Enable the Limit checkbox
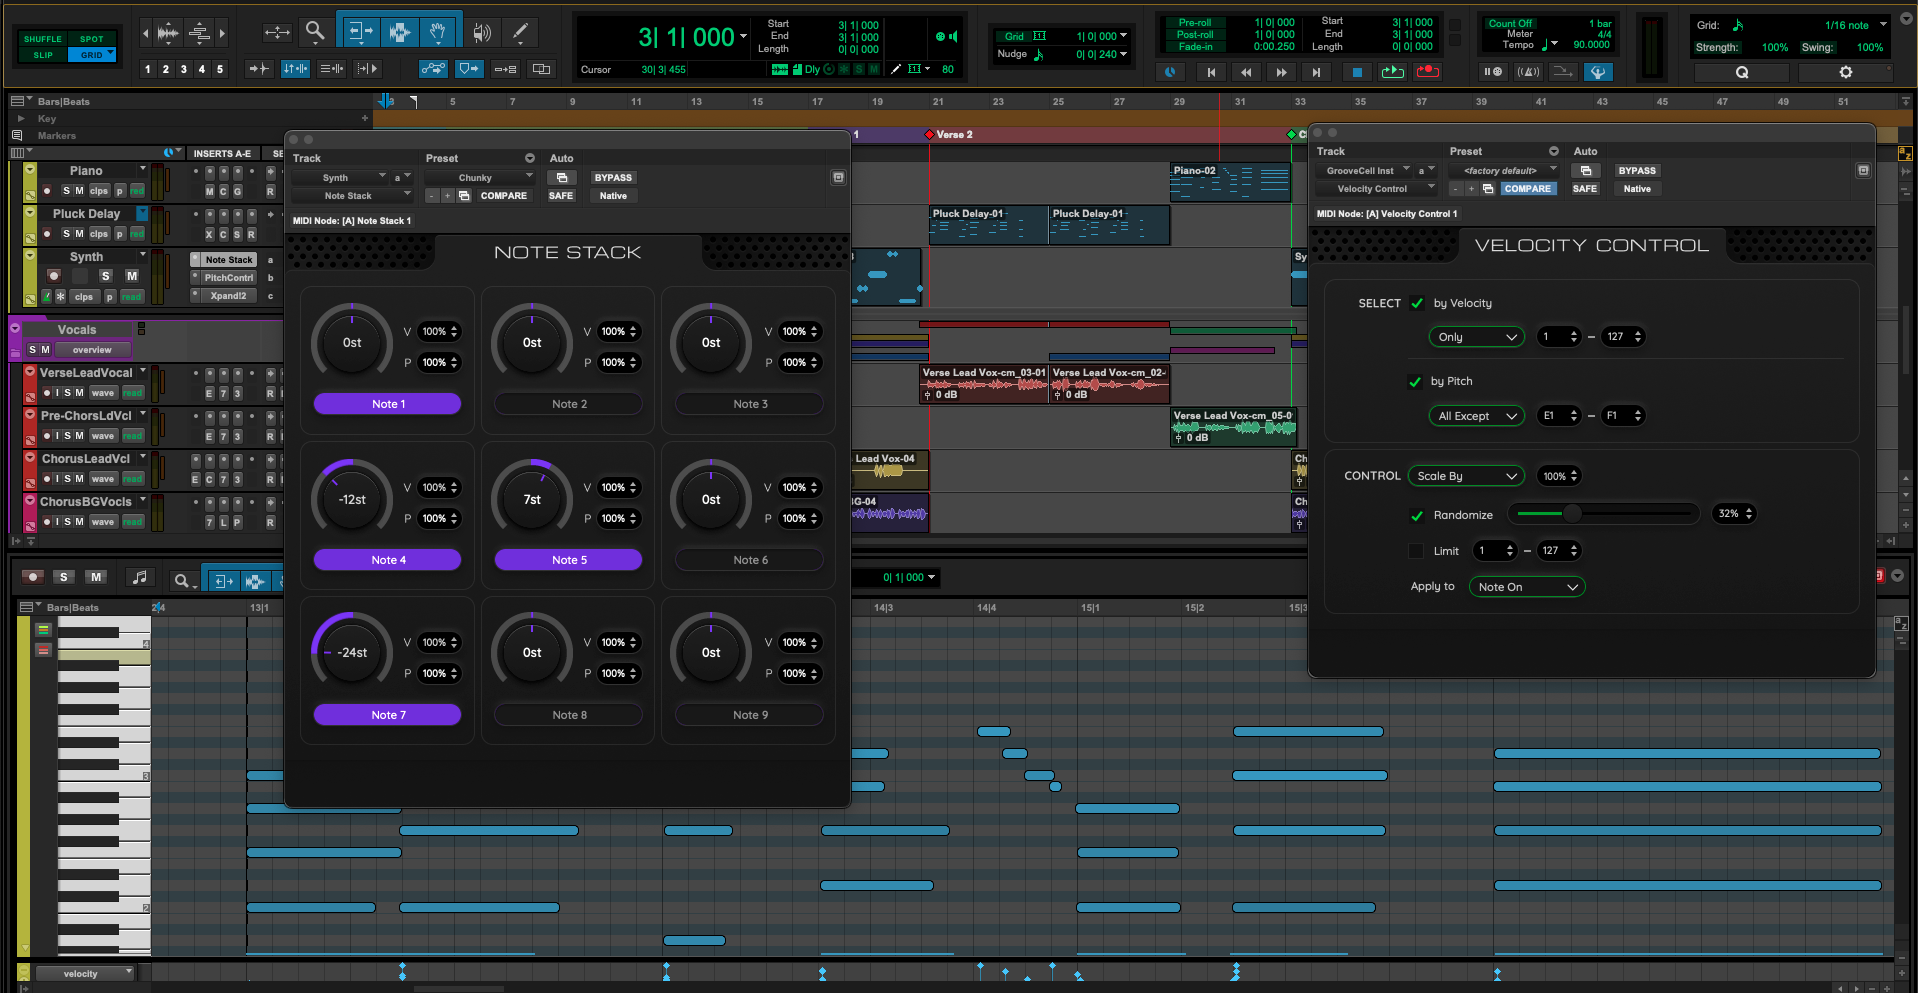The image size is (1918, 993). [1416, 551]
